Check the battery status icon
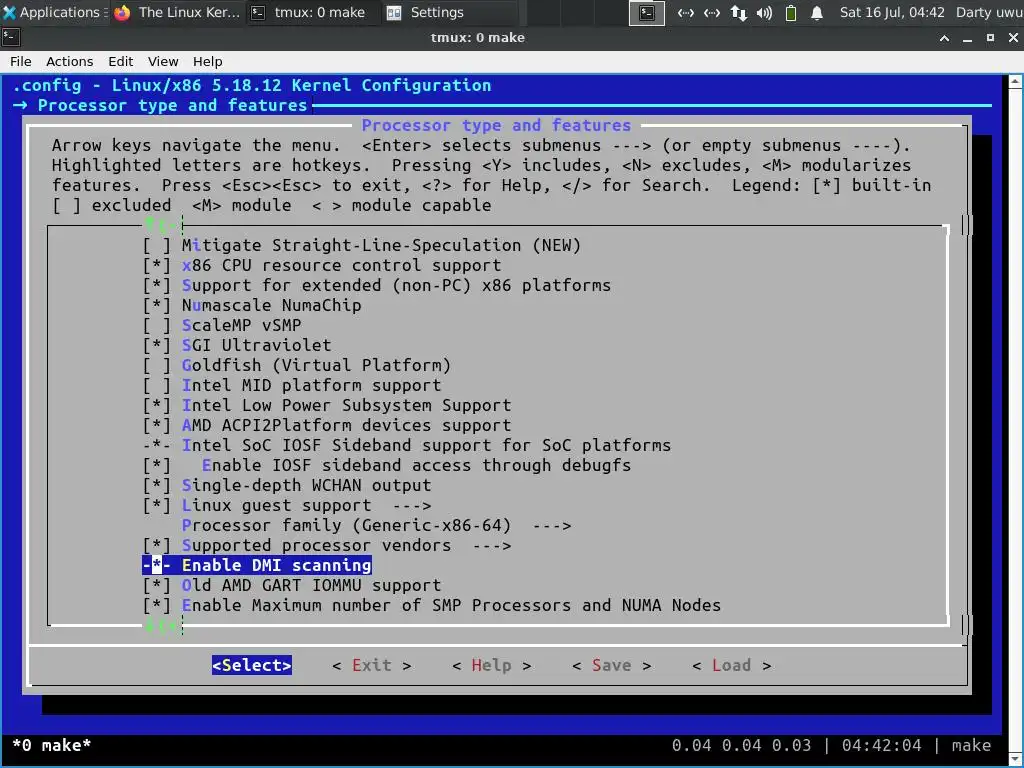This screenshot has height=768, width=1024. (x=791, y=12)
